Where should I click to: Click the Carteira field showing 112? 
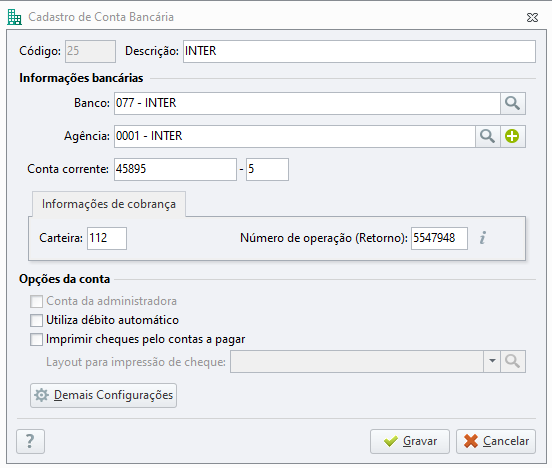coord(107,238)
